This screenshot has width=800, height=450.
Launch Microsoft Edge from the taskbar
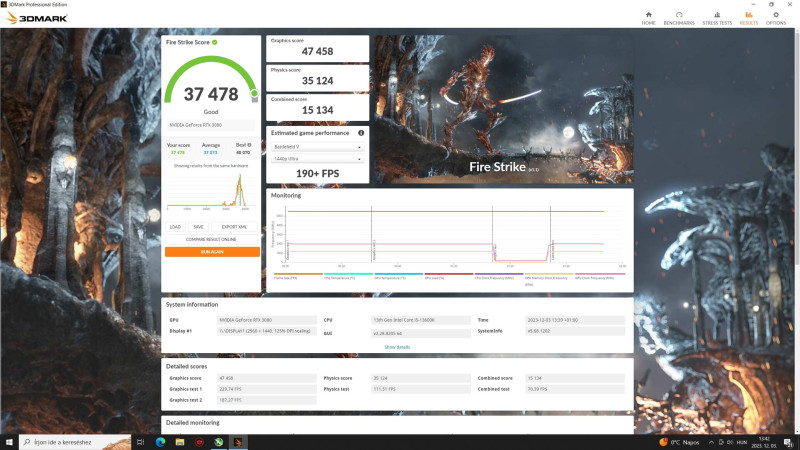(x=160, y=442)
